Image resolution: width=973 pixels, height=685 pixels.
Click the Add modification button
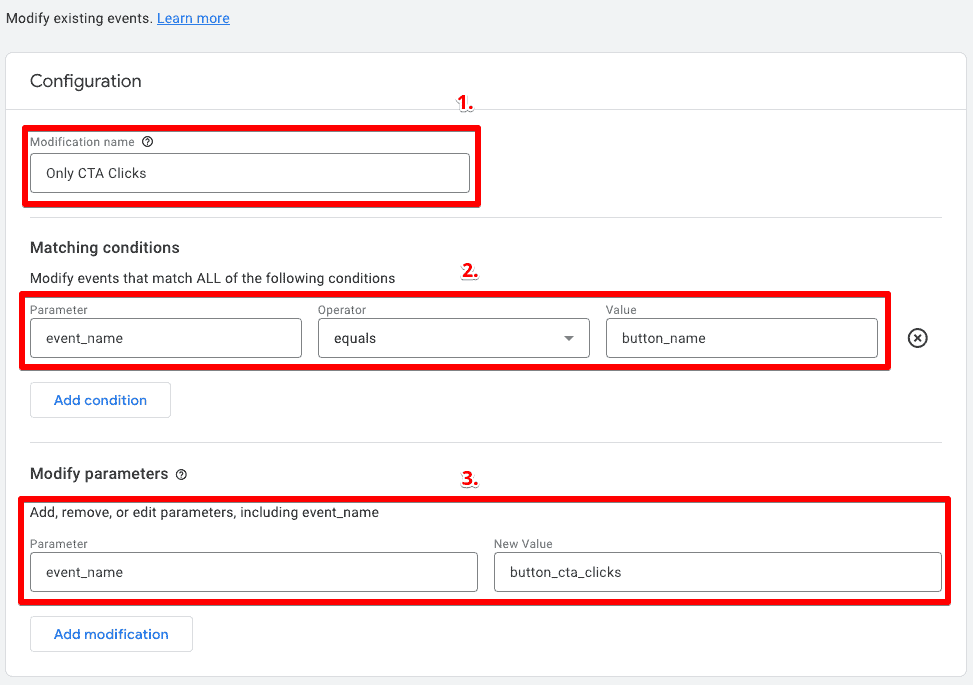pos(110,634)
